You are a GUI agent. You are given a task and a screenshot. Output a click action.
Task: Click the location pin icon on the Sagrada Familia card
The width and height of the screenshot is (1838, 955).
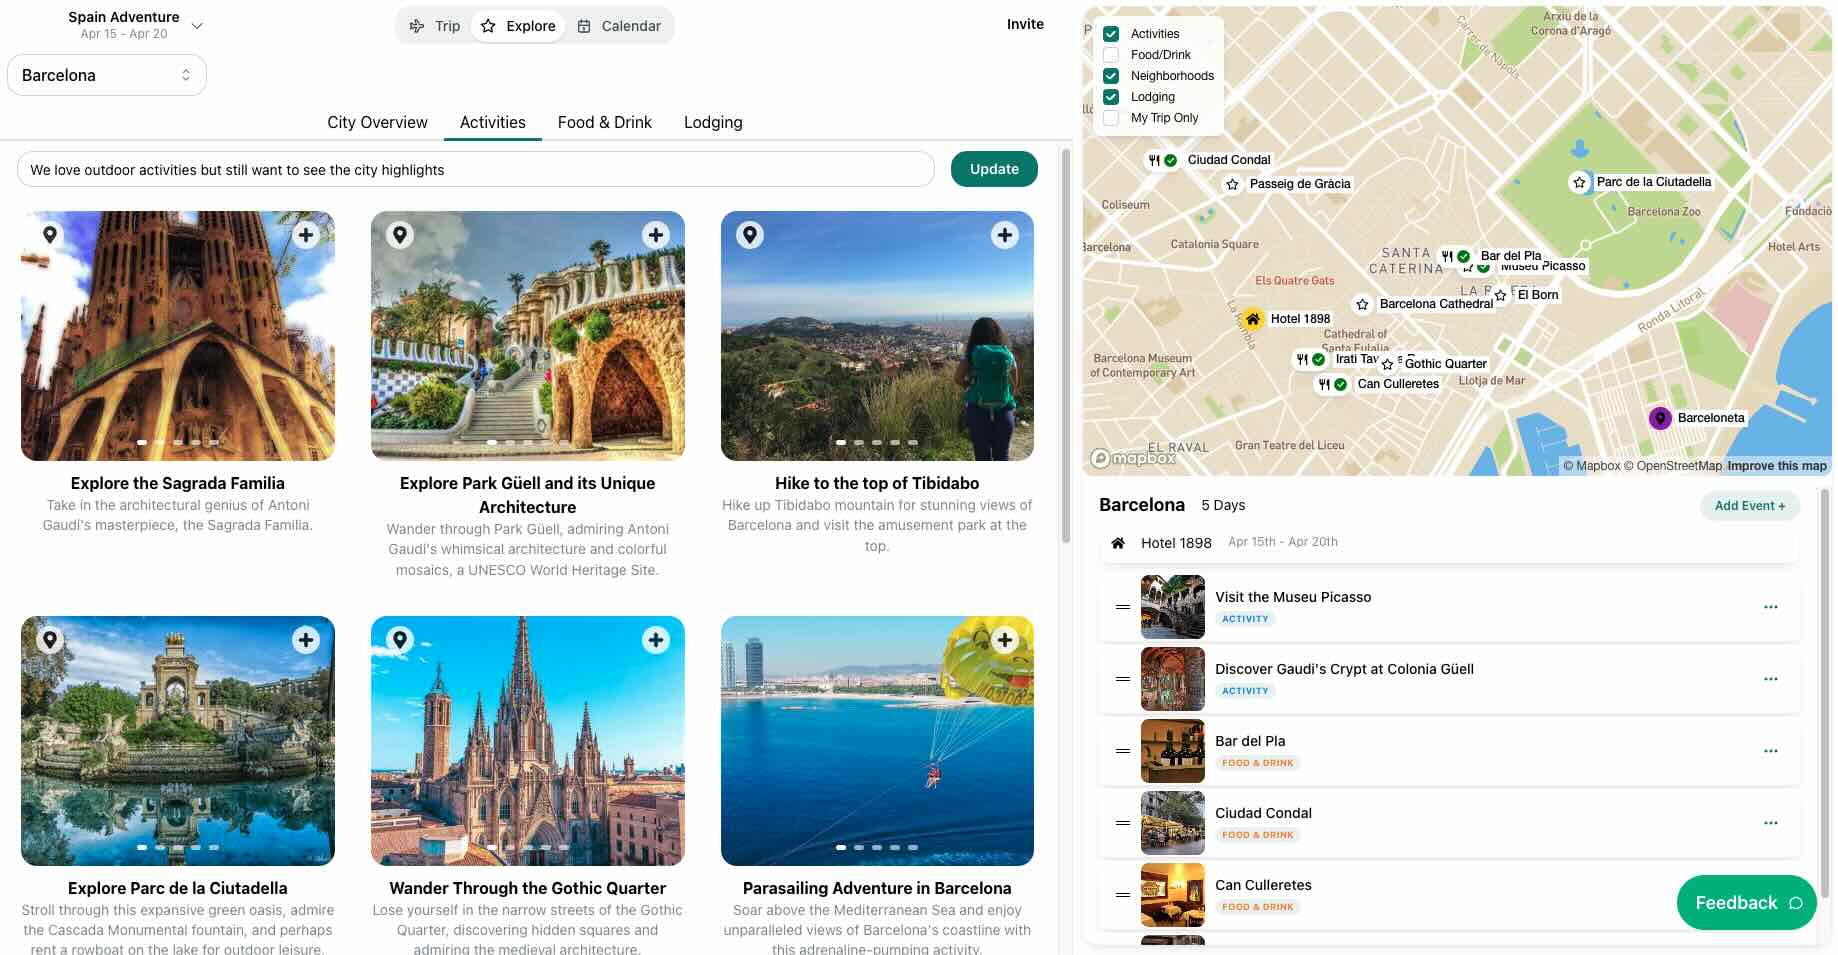(49, 234)
